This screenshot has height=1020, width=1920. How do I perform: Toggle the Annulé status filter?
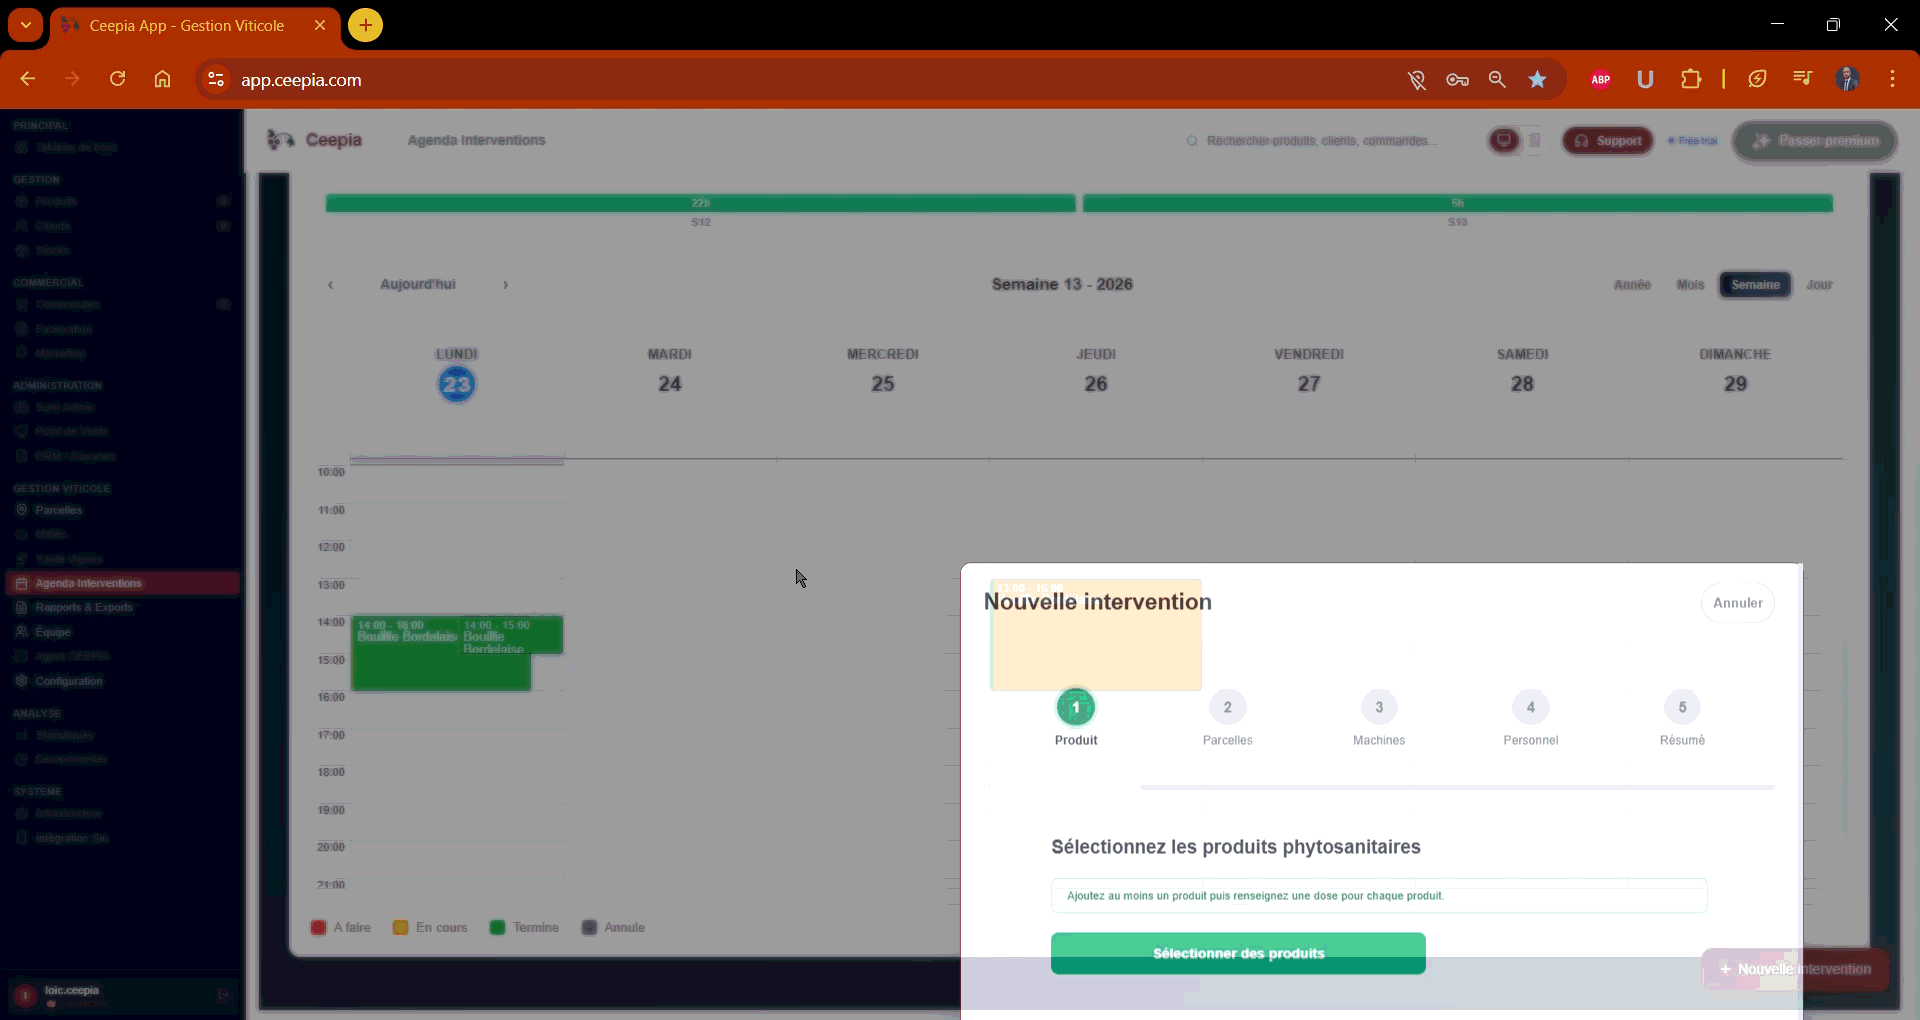click(x=590, y=928)
